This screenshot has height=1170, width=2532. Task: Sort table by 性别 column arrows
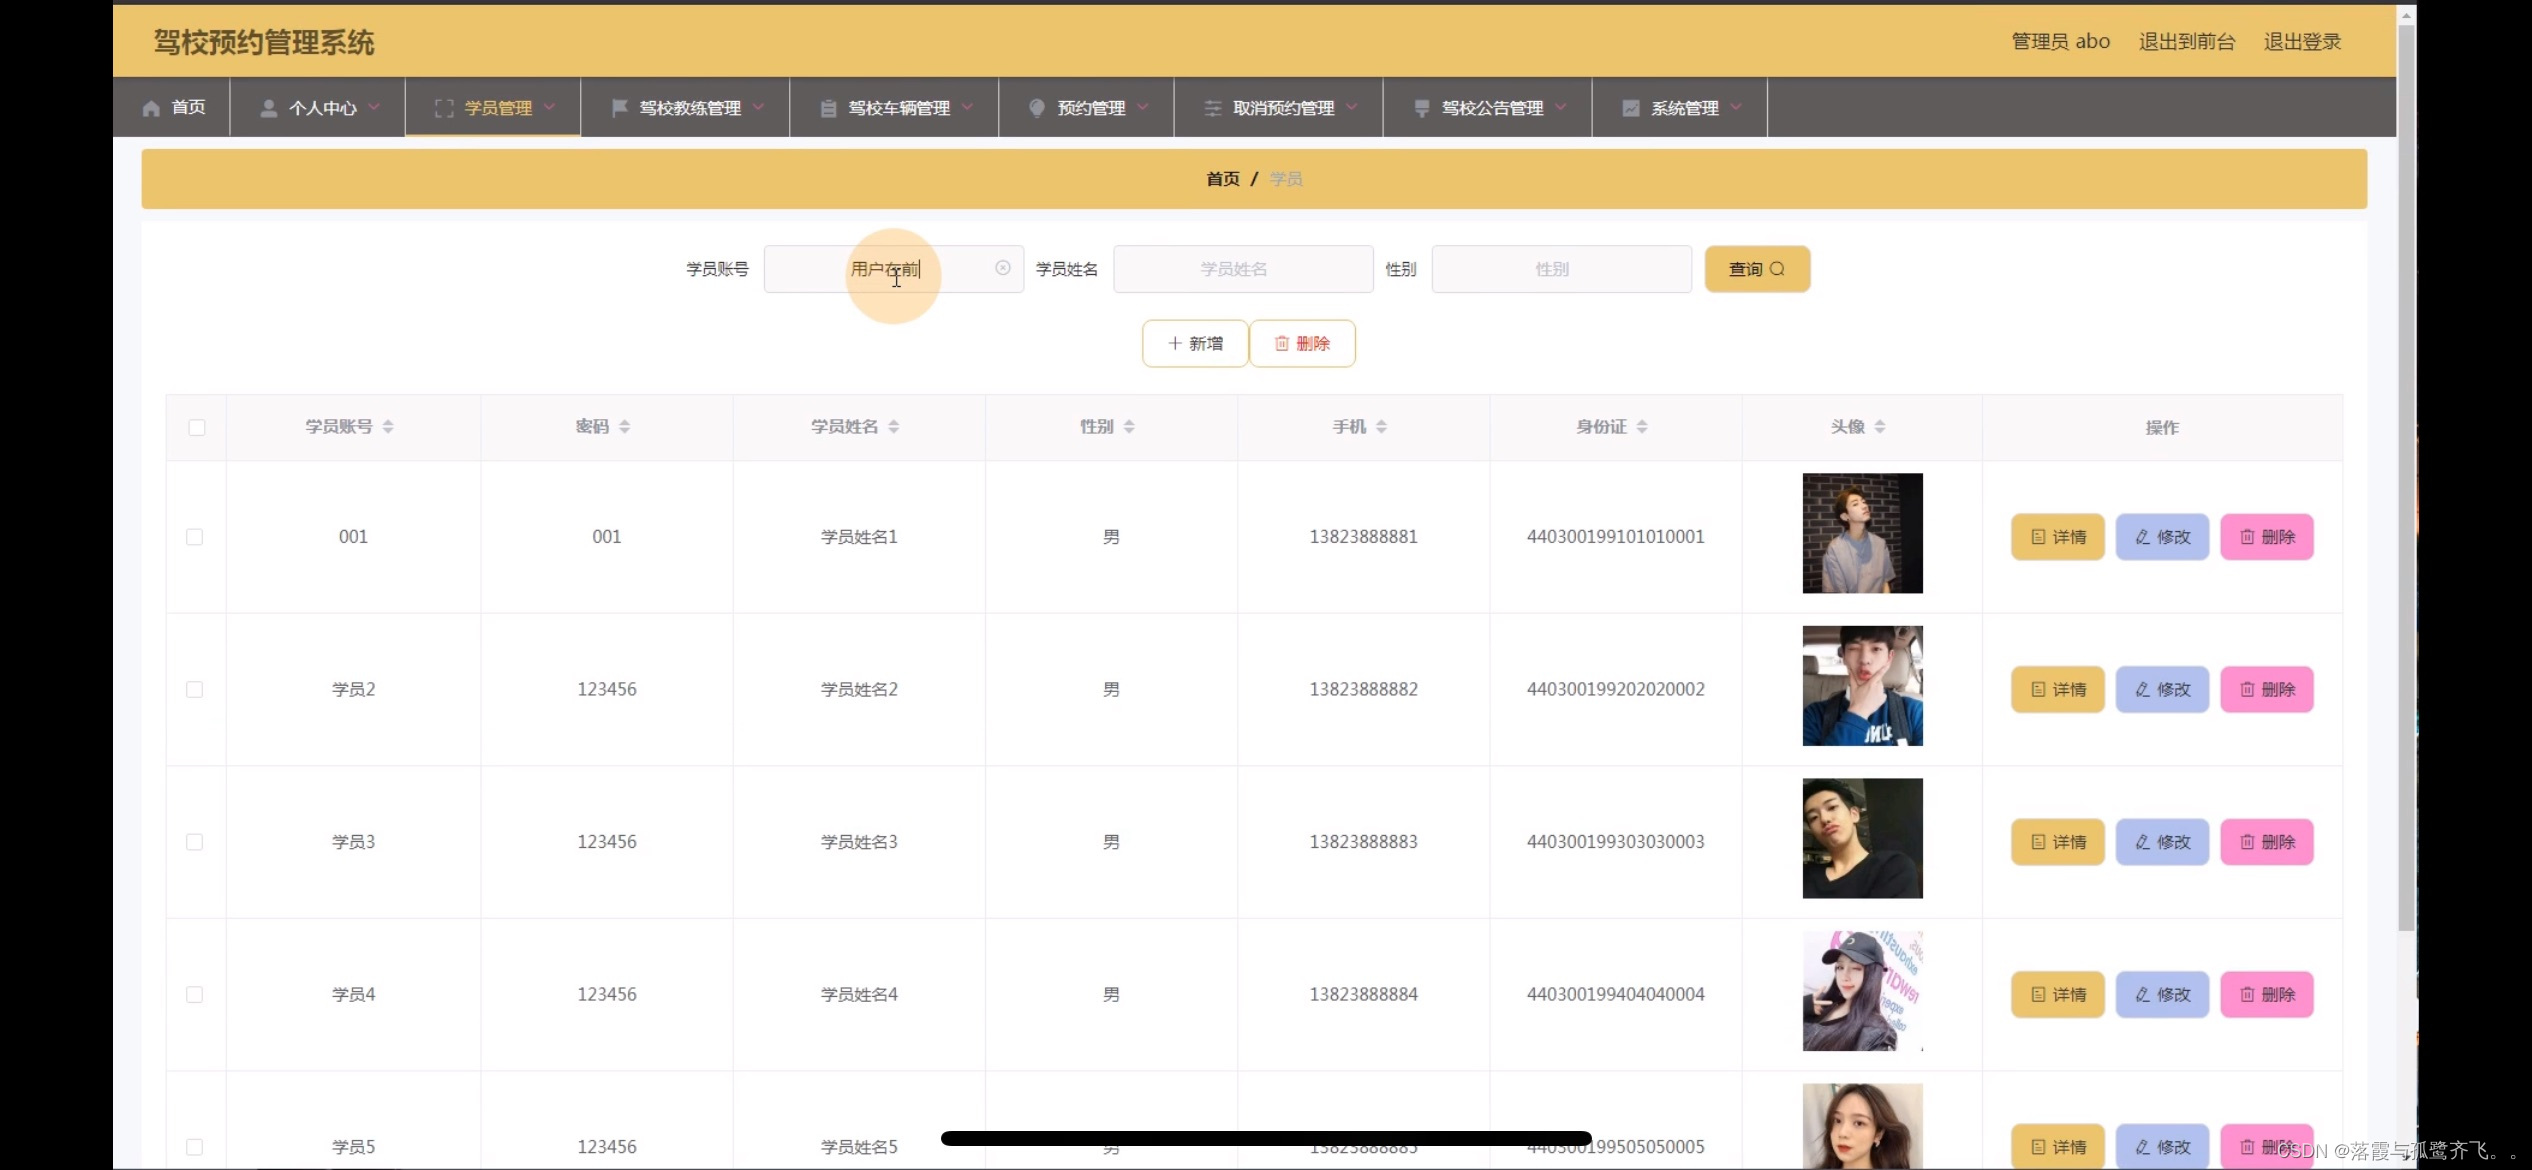click(1129, 427)
